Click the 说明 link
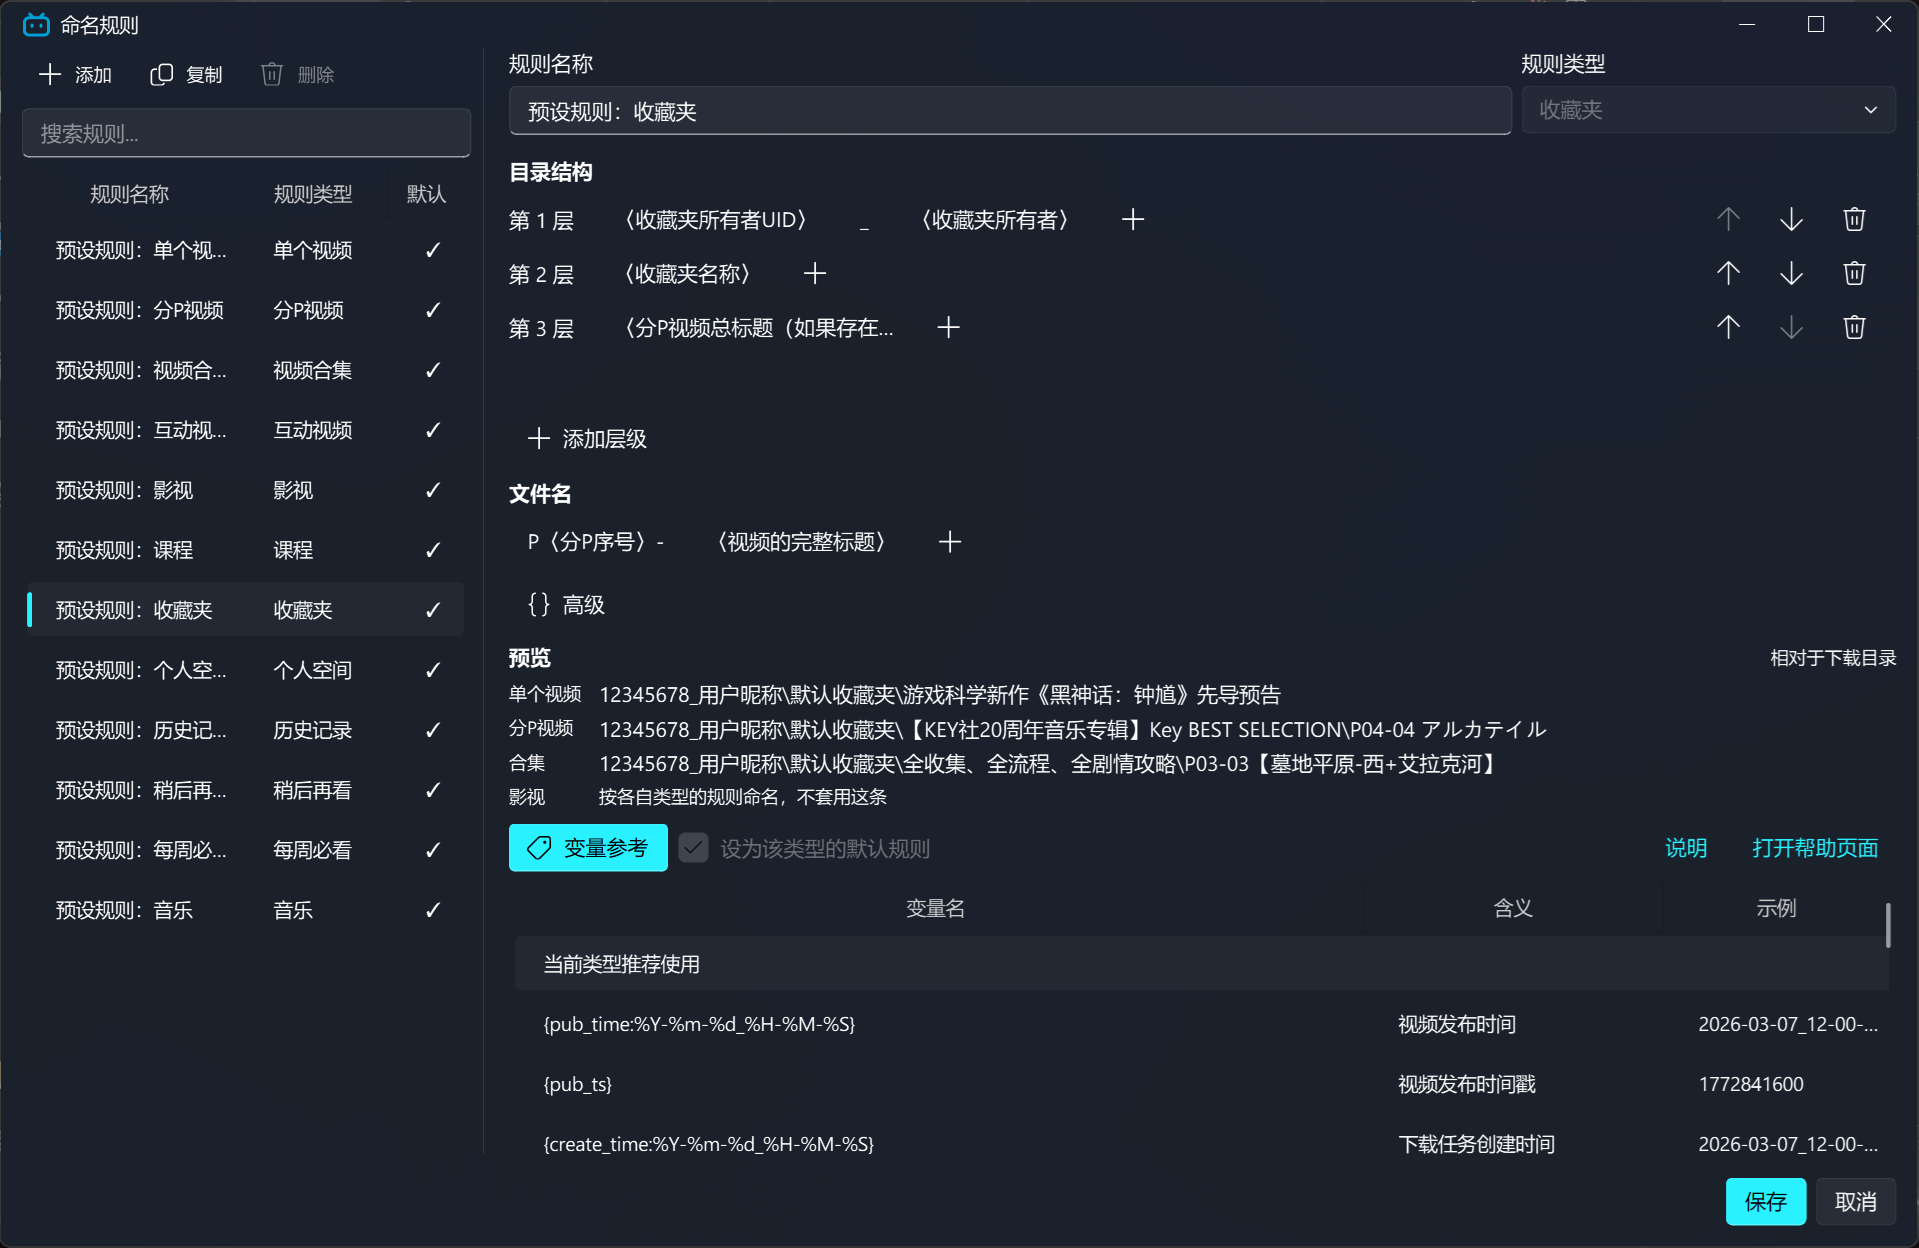 [1686, 848]
